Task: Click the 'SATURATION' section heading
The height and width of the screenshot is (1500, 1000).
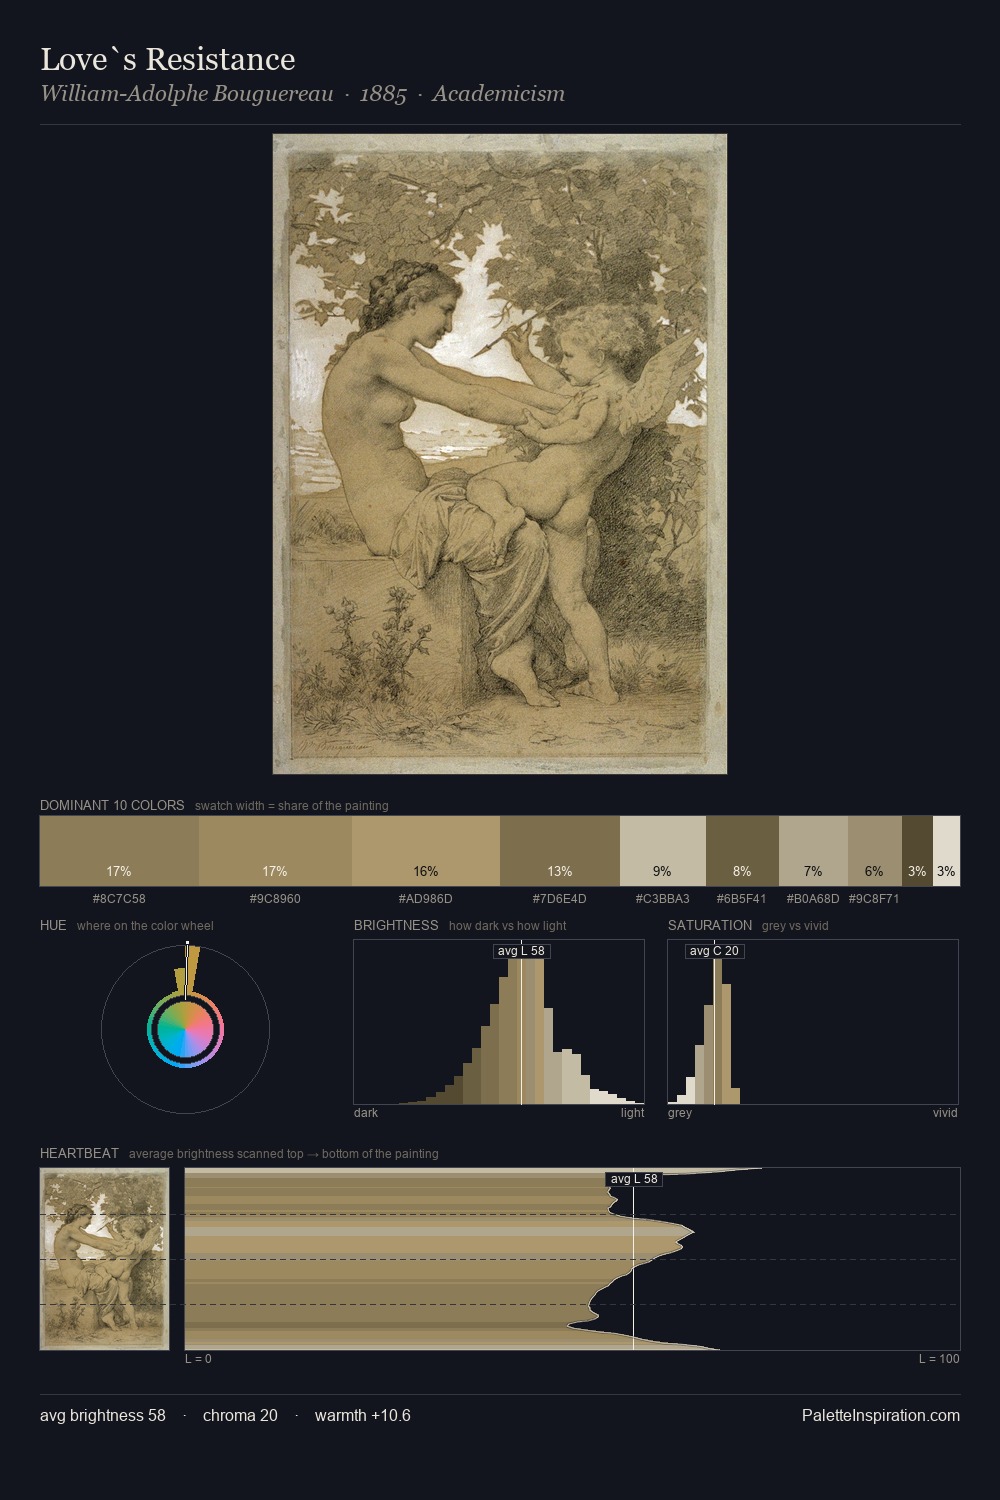Action: (x=710, y=925)
